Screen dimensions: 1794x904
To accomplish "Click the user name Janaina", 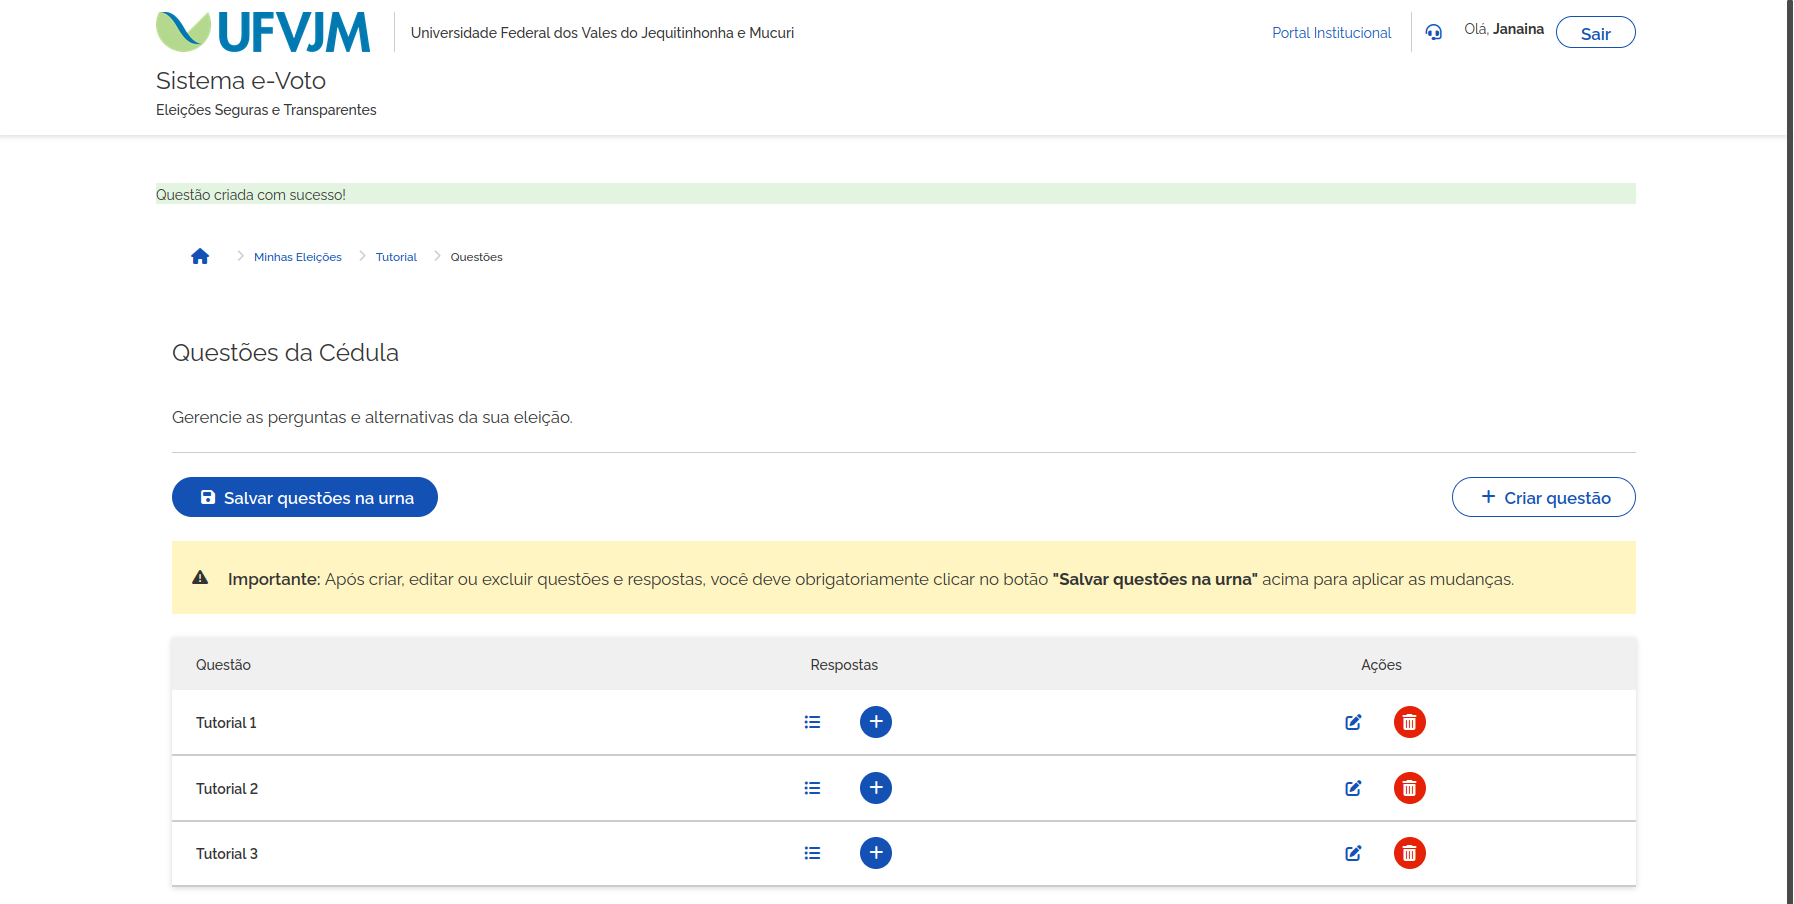I will pos(1518,29).
